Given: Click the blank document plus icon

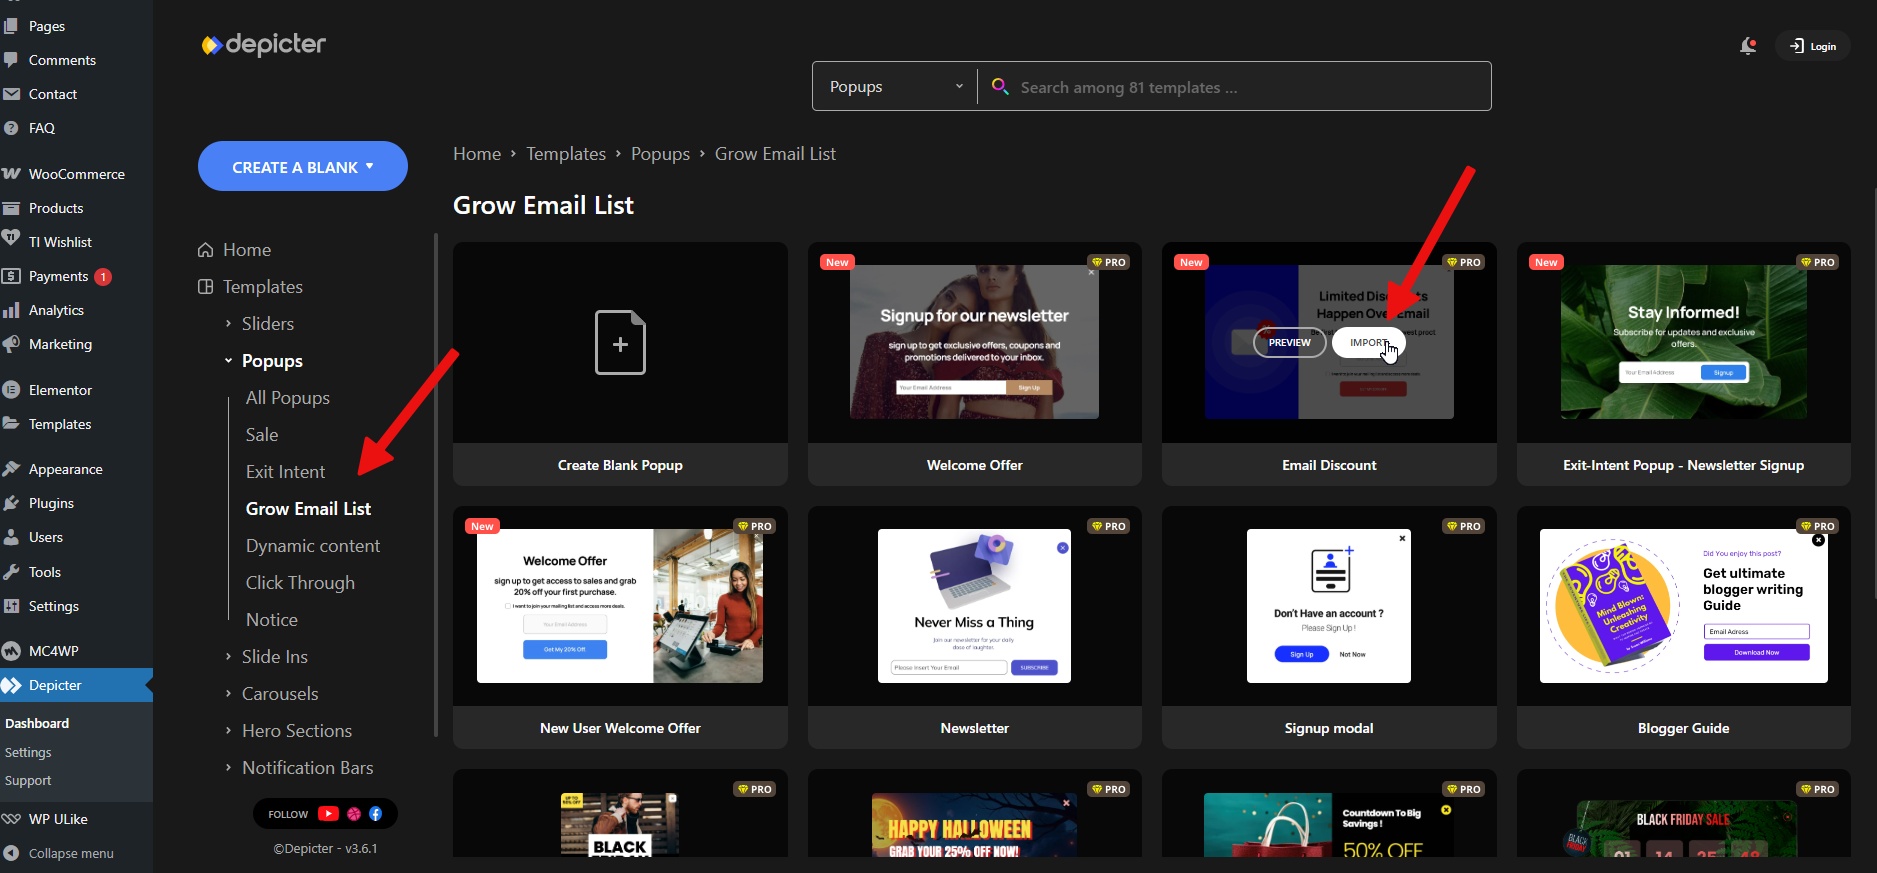Looking at the screenshot, I should click(620, 342).
